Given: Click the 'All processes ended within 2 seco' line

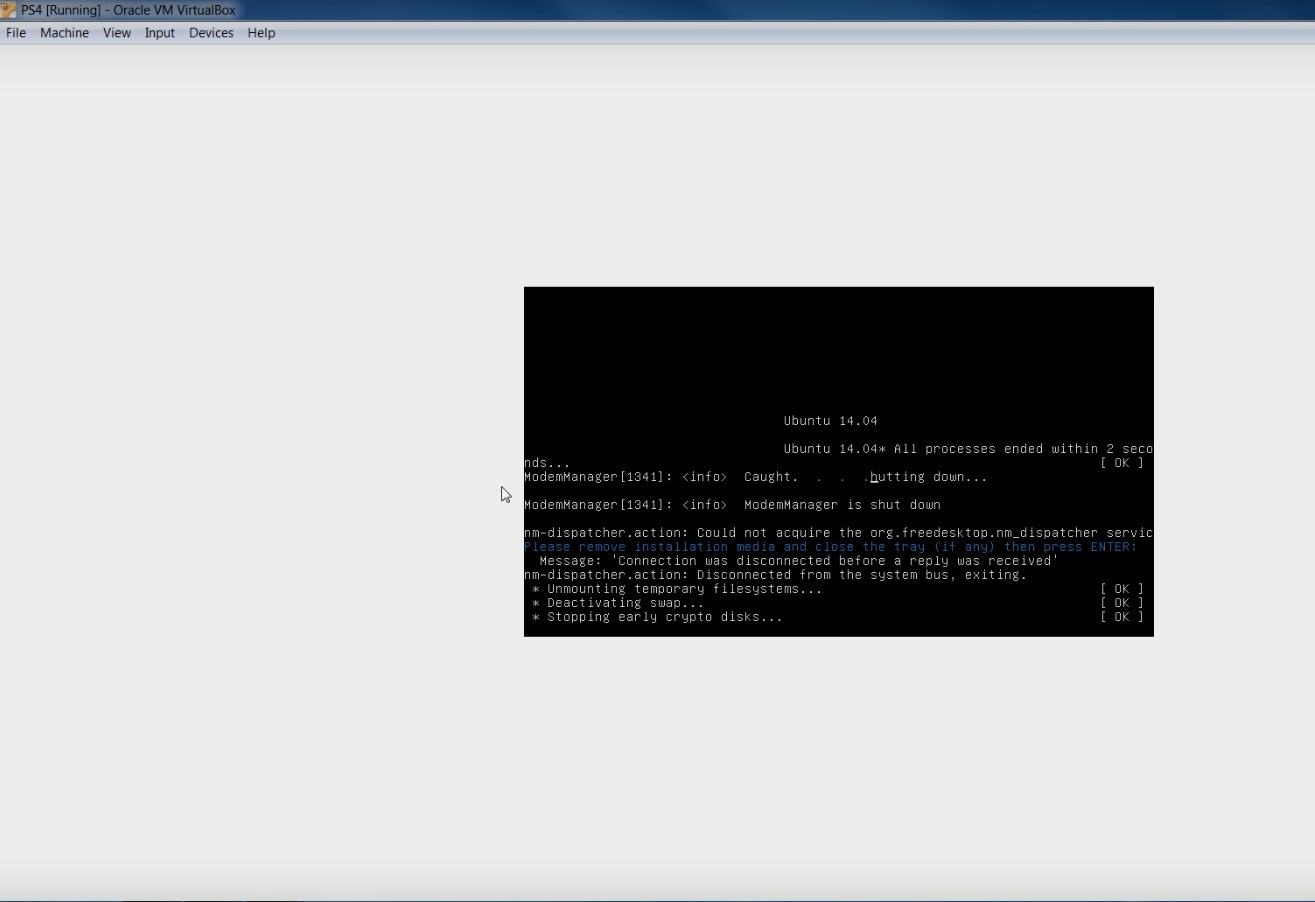Looking at the screenshot, I should pyautogui.click(x=968, y=449).
